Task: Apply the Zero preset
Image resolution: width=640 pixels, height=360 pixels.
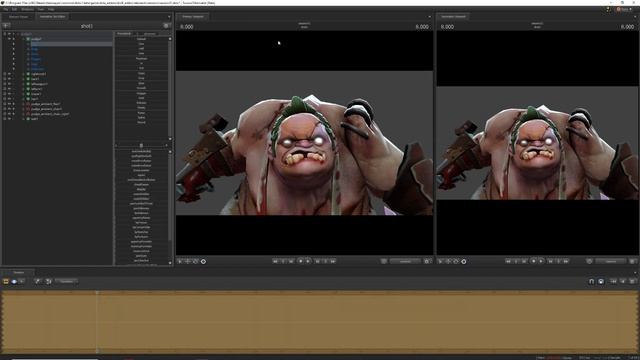Action: point(141,44)
